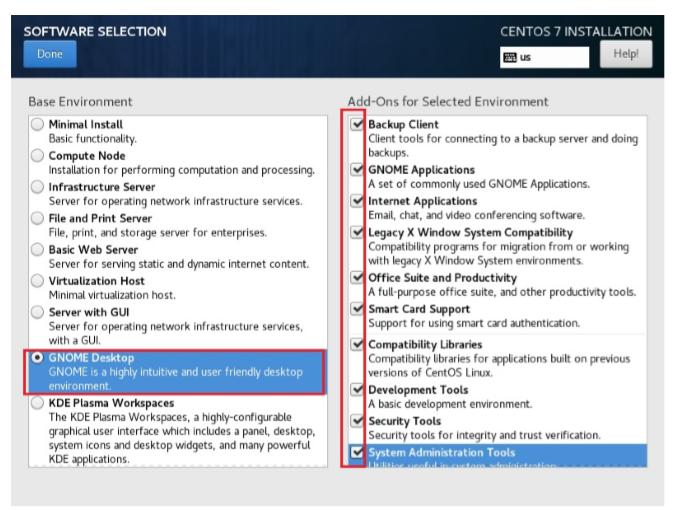
Task: Uncheck Smart Card Support
Action: pyautogui.click(x=358, y=309)
